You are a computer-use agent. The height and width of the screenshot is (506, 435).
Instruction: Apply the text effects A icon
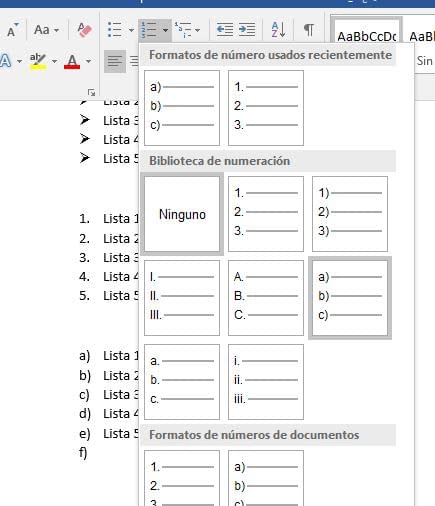tap(6, 61)
